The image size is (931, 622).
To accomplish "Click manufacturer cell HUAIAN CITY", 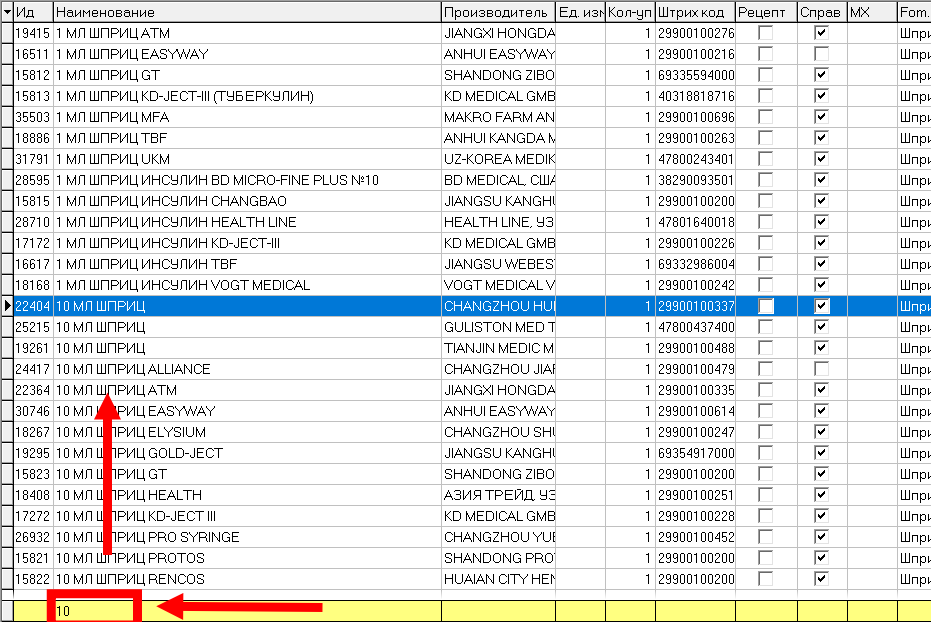I will point(499,579).
